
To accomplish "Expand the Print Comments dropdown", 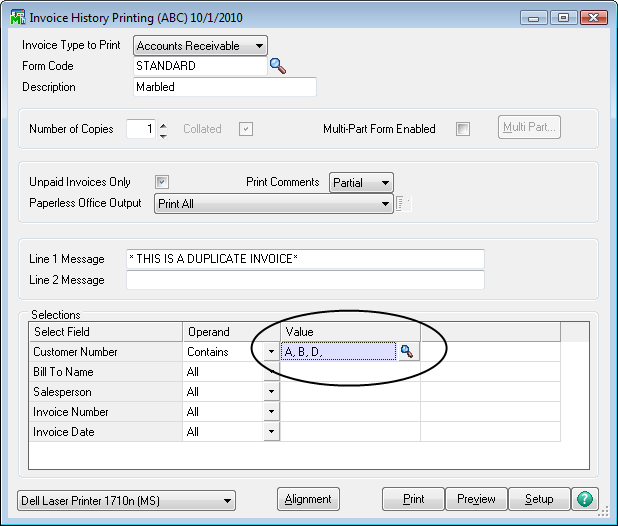I will pyautogui.click(x=385, y=182).
